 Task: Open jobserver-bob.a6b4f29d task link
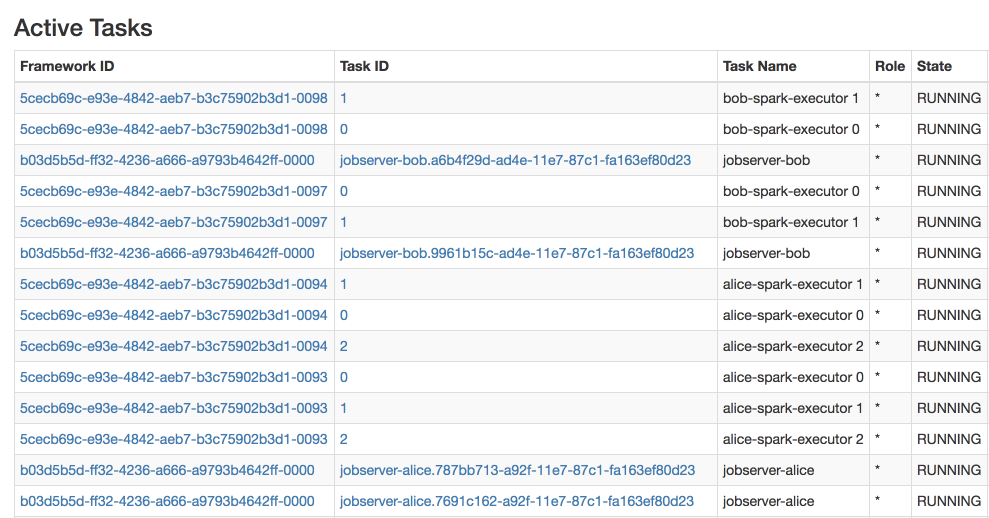[515, 160]
